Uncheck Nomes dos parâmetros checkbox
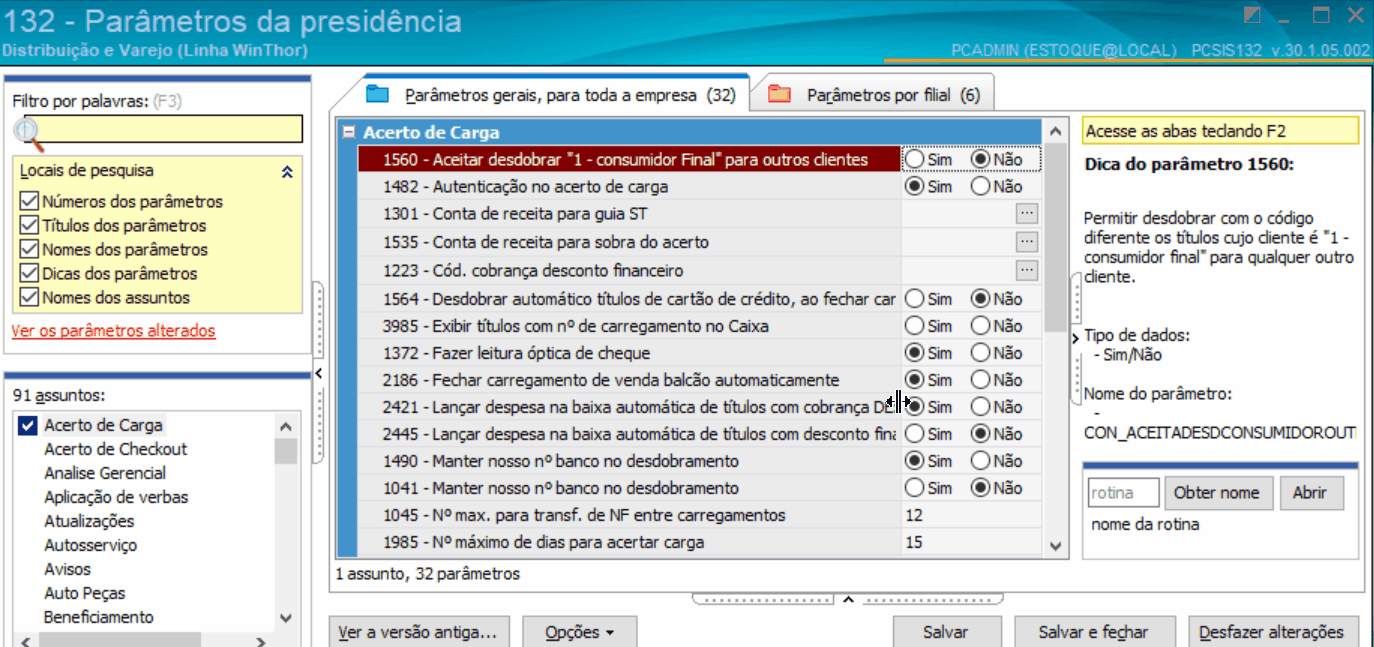This screenshot has width=1374, height=647. pyautogui.click(x=28, y=250)
